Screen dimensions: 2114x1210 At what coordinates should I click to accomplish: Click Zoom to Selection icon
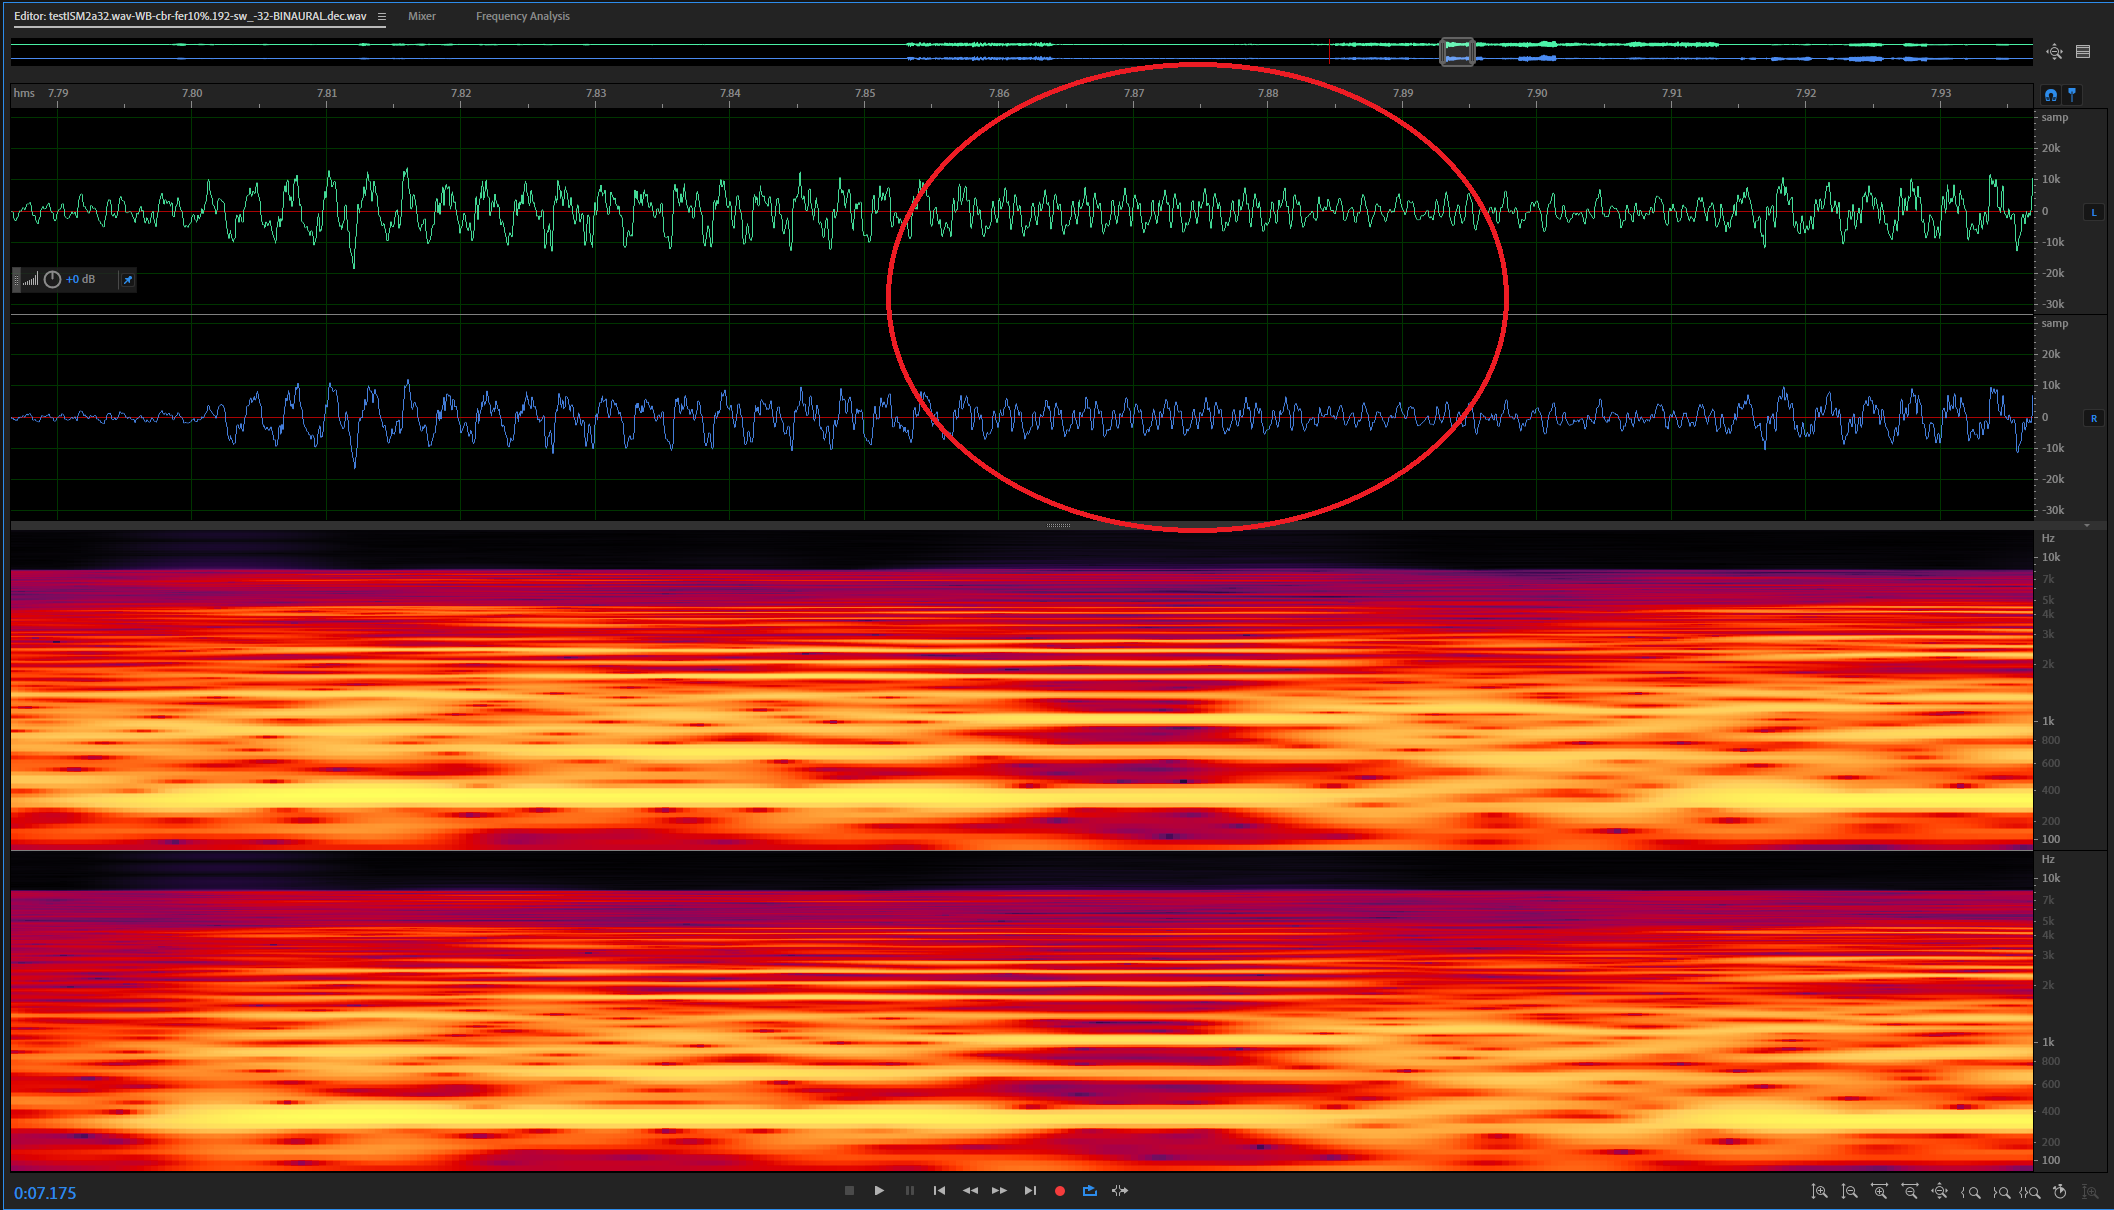(x=2030, y=1192)
